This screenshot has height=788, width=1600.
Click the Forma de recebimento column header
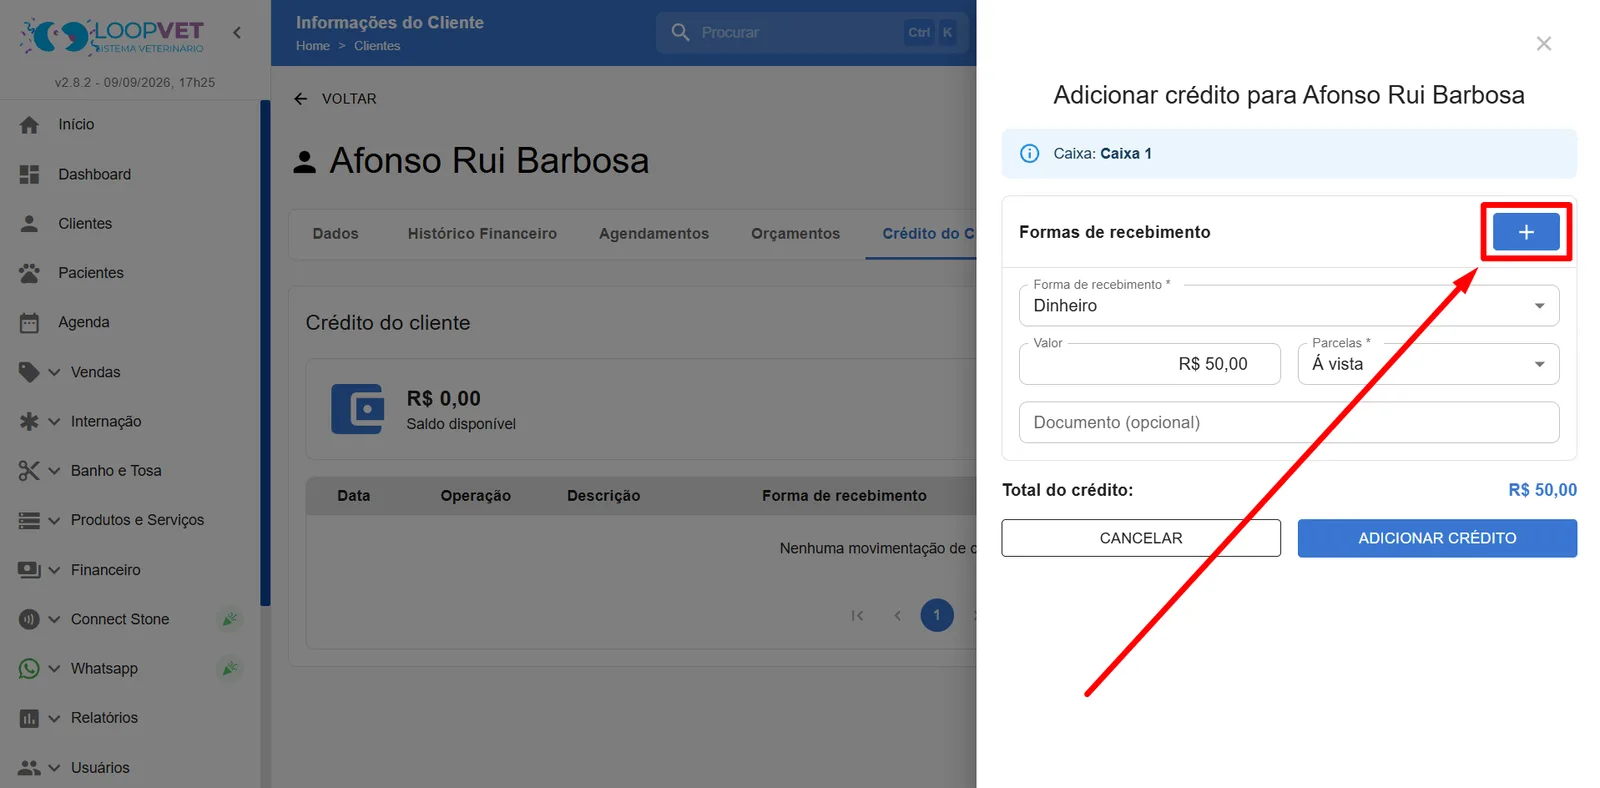click(x=844, y=496)
